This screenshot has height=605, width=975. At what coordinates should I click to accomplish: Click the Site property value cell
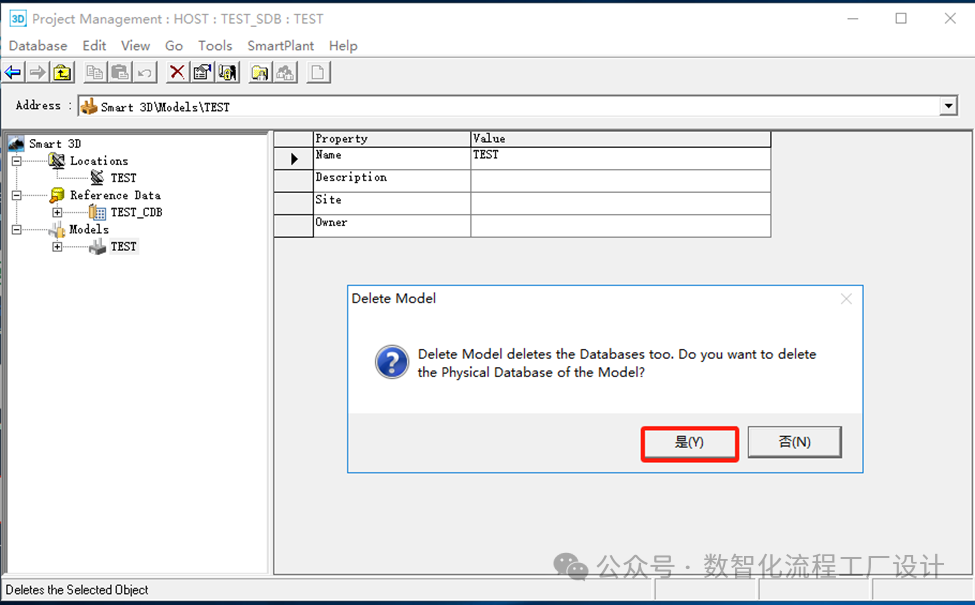tap(621, 203)
